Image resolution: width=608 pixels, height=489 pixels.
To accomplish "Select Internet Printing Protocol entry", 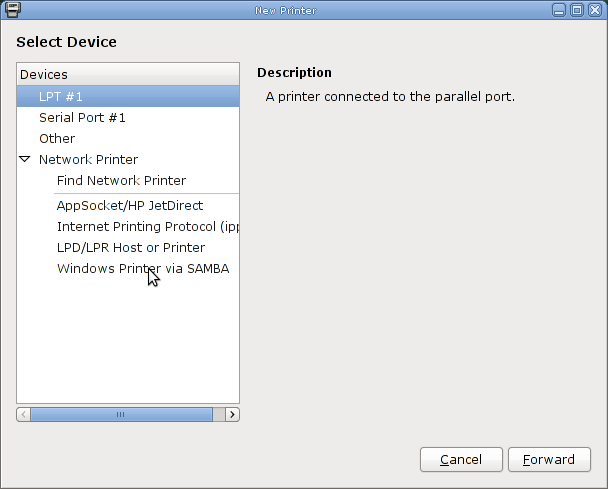I will (x=148, y=226).
